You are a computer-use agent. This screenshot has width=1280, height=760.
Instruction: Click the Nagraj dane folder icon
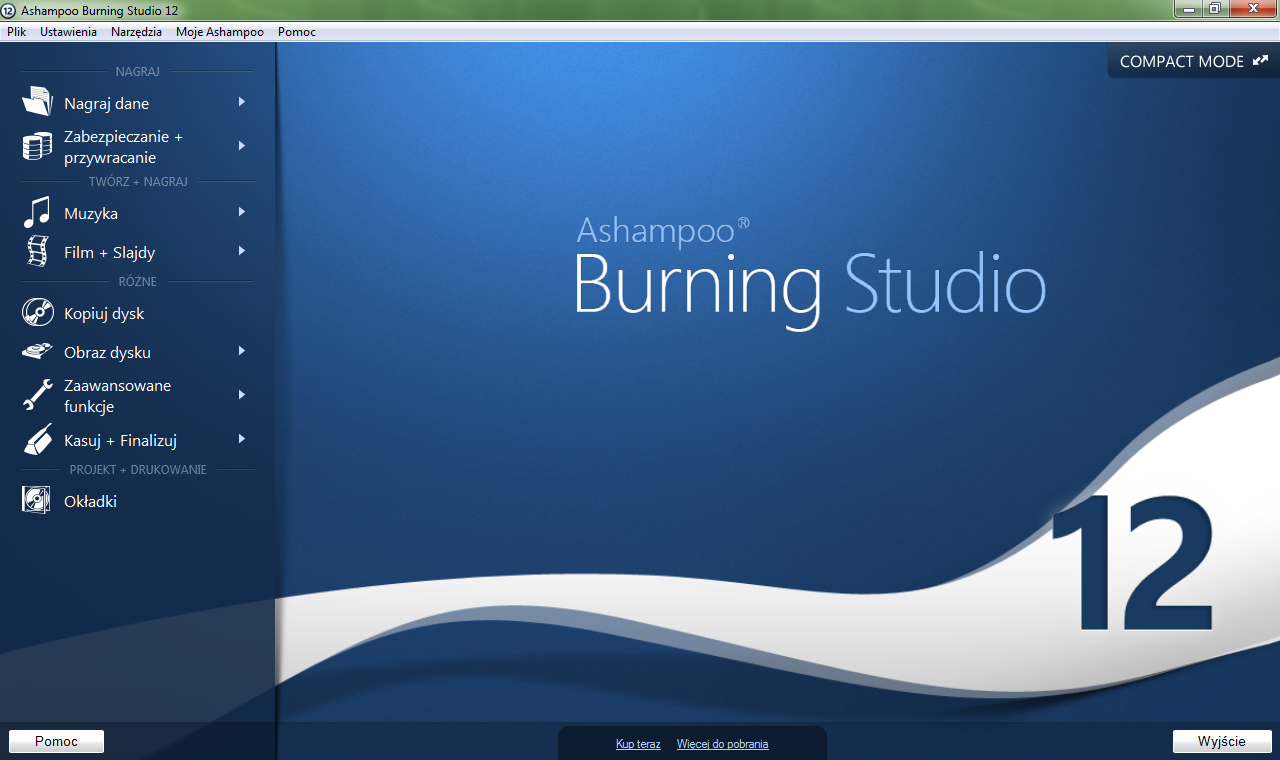(x=37, y=102)
